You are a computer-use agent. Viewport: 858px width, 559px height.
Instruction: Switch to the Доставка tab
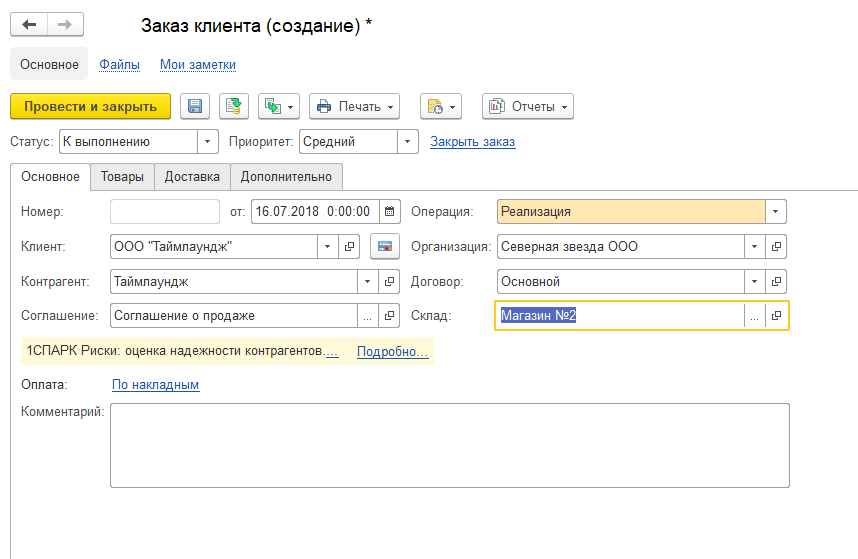pos(192,177)
